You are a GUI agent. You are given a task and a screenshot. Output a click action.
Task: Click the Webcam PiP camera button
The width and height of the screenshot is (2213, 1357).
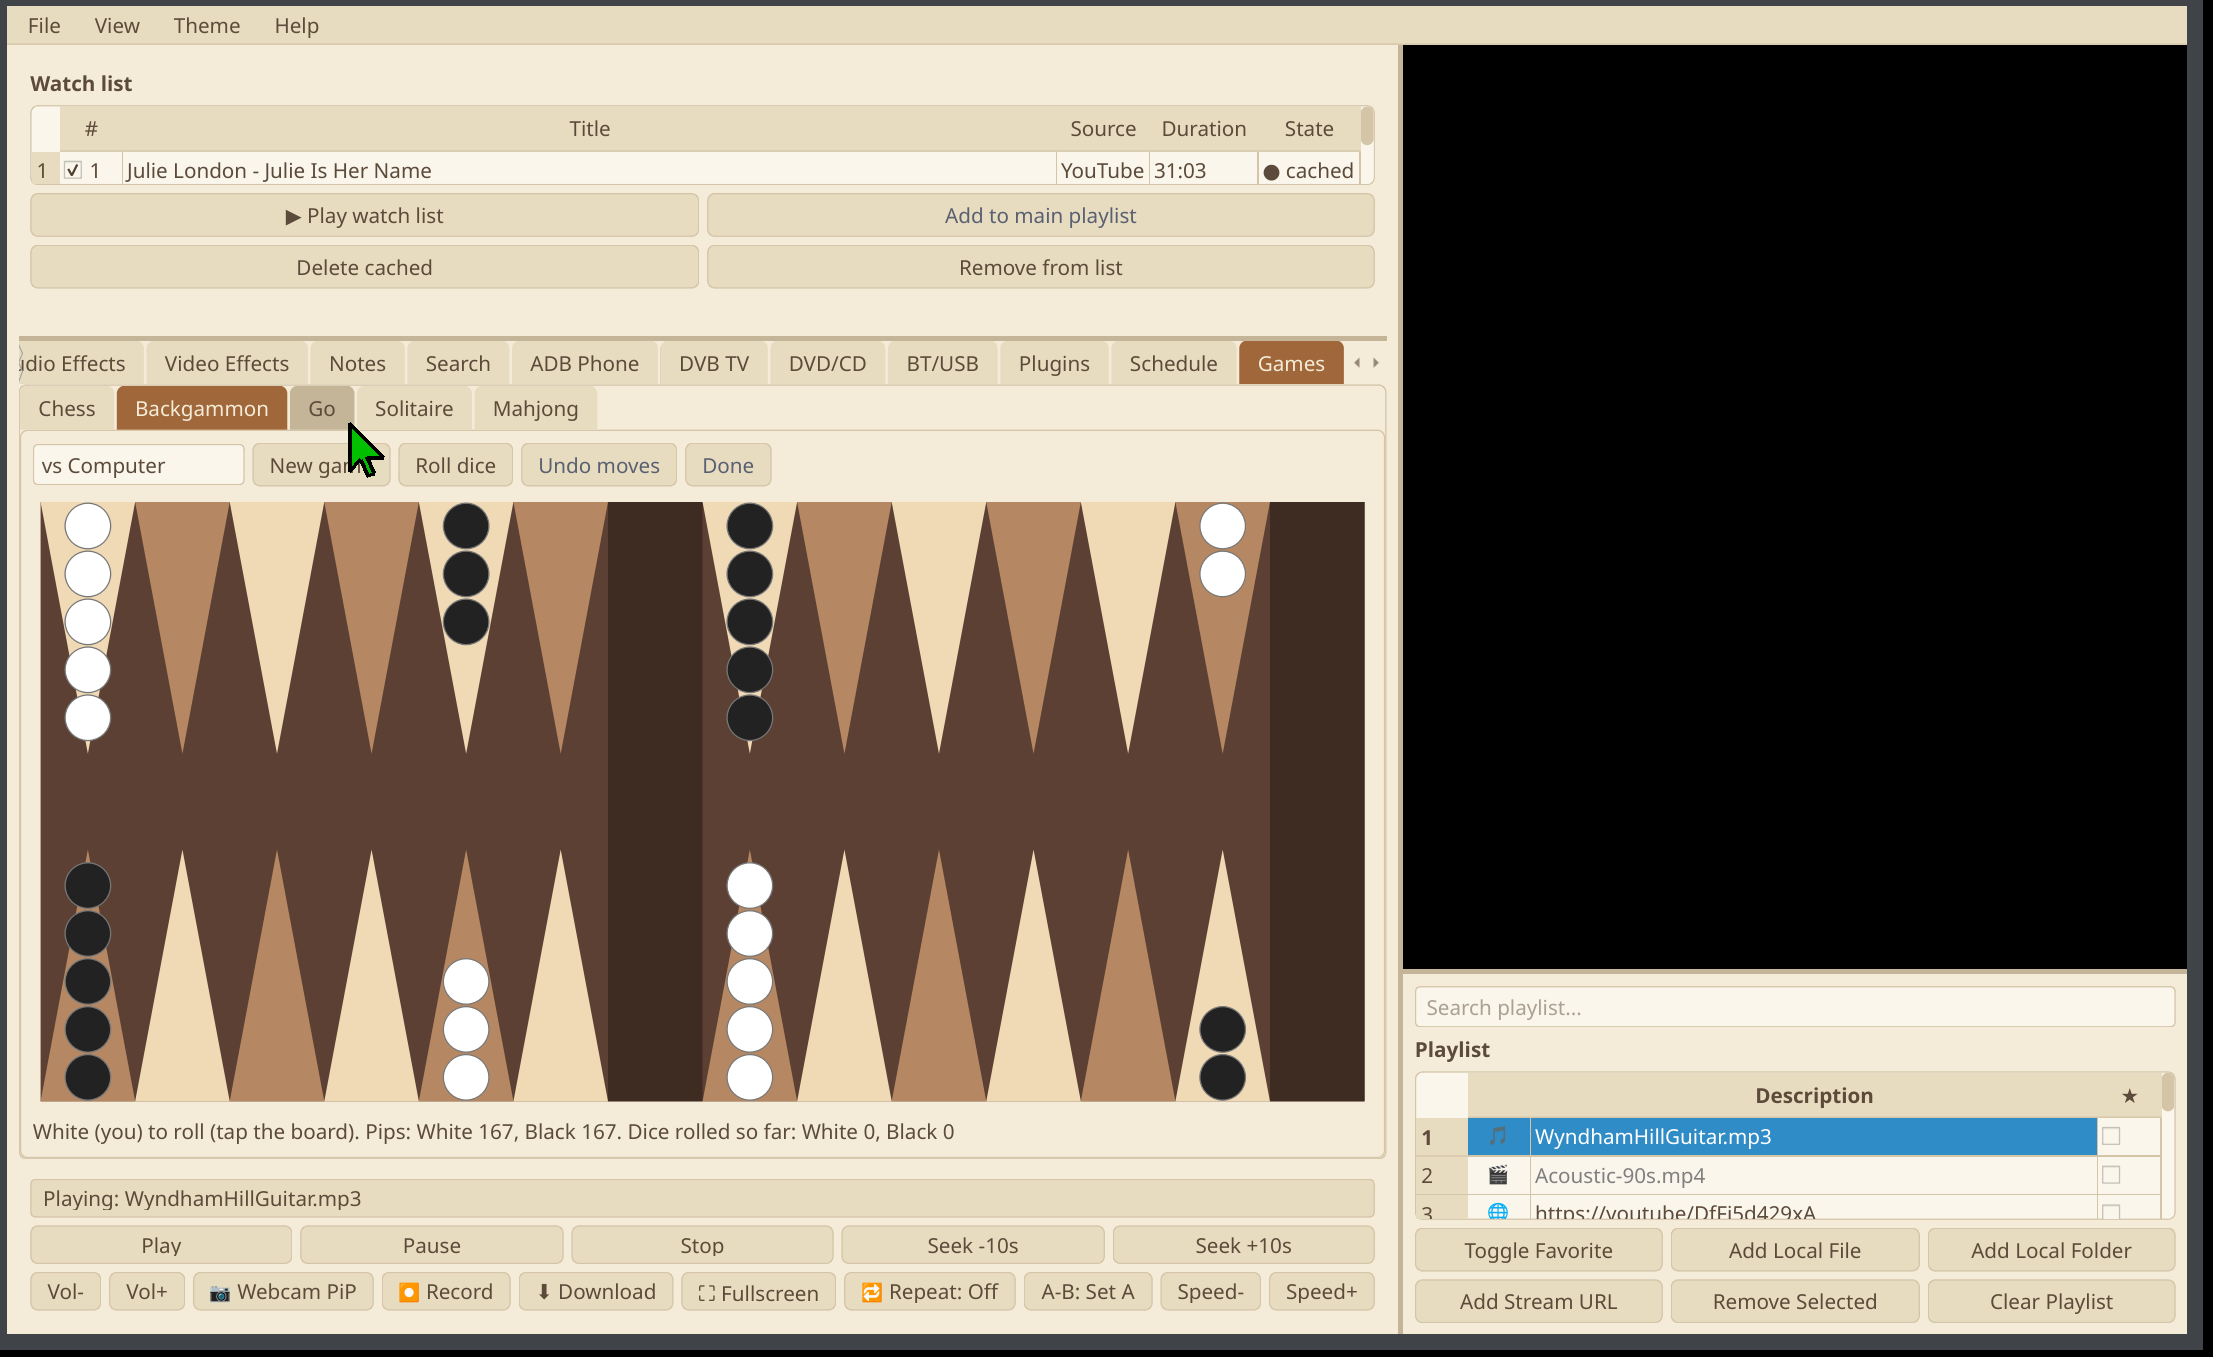coord(283,1292)
